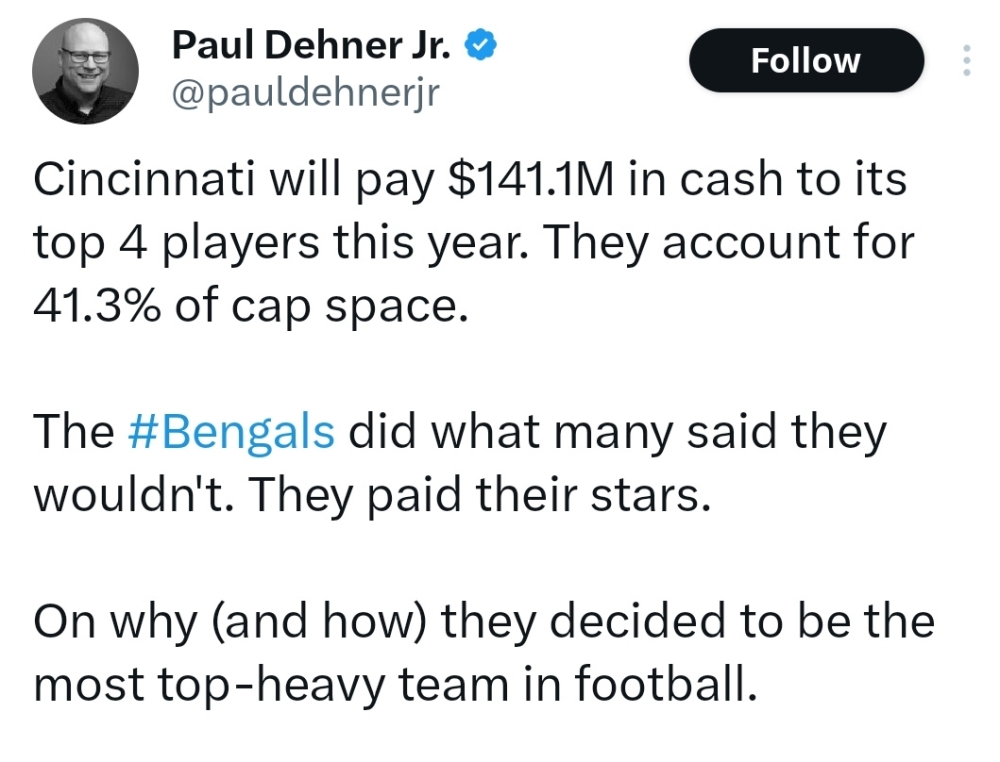Click the blue verified checkmark badge
Viewport: 1000px width, 762px height.
point(482,45)
